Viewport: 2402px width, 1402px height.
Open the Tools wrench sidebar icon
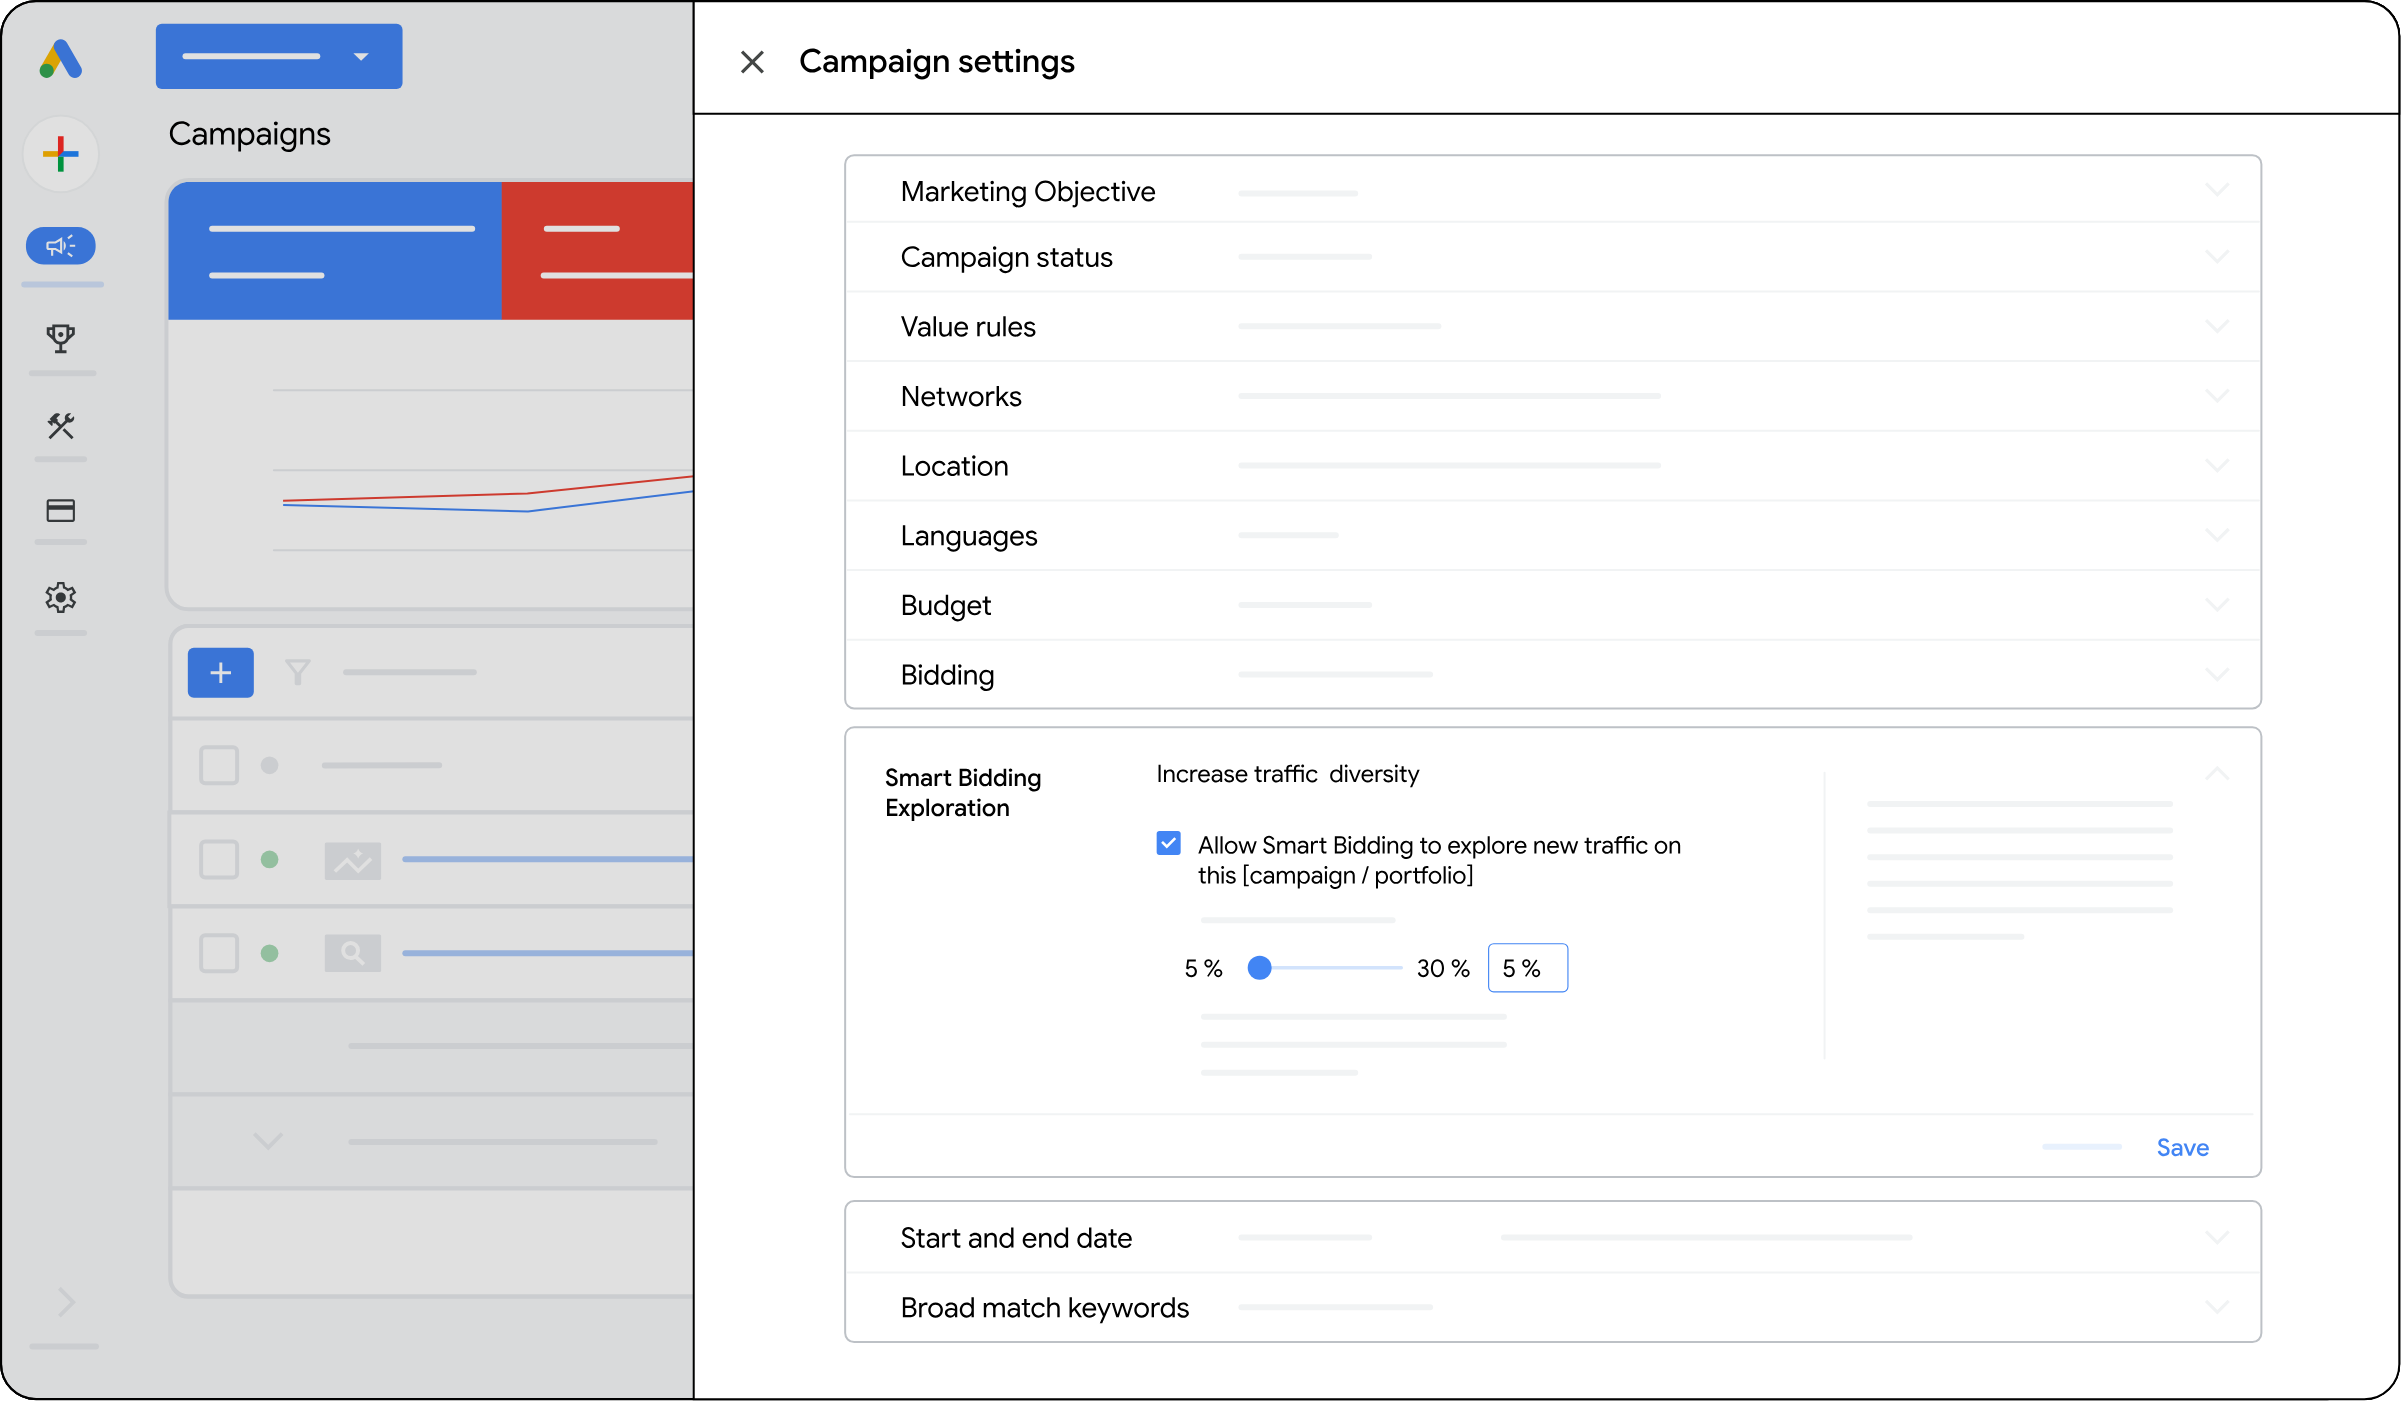(x=61, y=426)
